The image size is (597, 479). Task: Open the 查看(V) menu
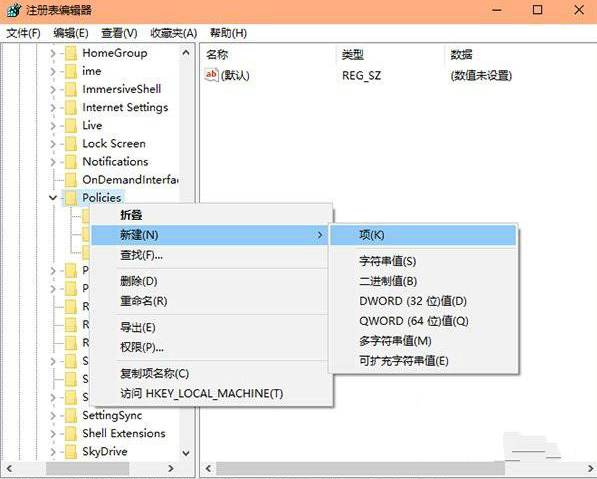click(119, 34)
